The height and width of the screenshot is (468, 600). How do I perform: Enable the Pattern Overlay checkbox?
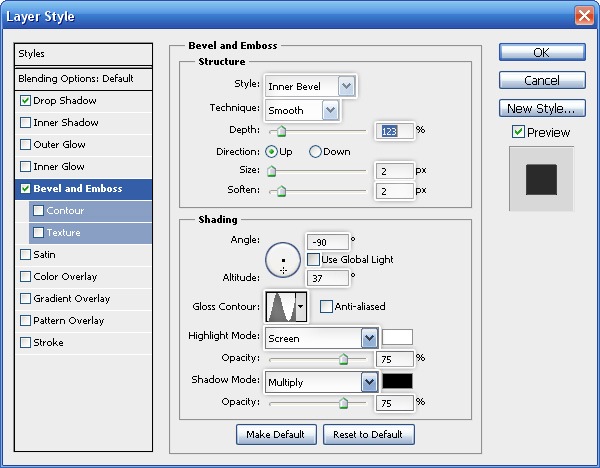click(25, 321)
